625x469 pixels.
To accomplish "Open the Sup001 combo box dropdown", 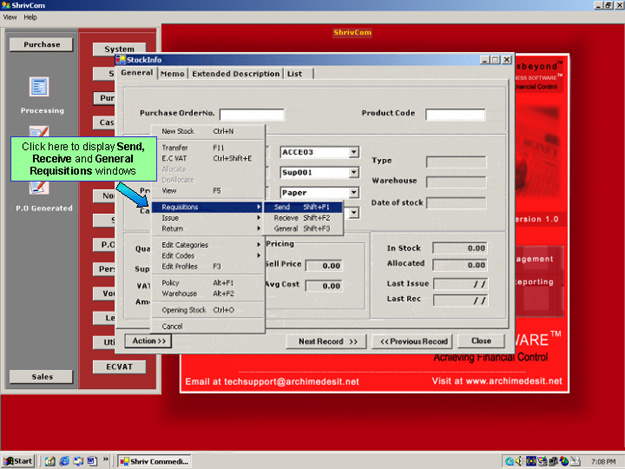I will [x=354, y=172].
